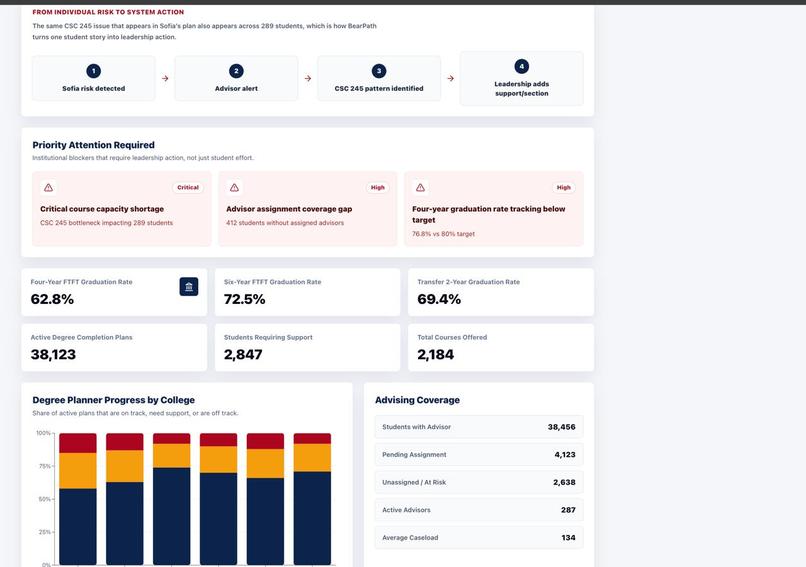Select step 1 circle Sofia risk detected
Viewport: 806px width, 567px height.
coord(94,71)
